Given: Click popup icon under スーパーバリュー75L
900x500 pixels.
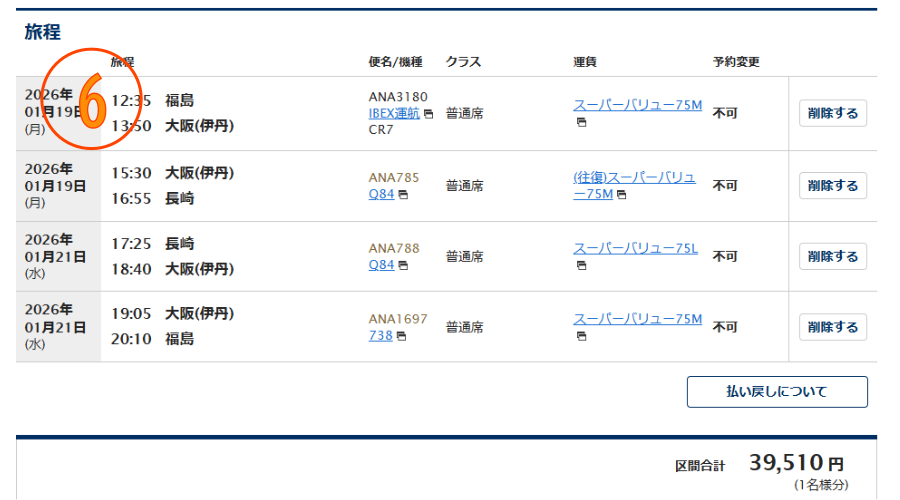Looking at the screenshot, I should [x=580, y=266].
